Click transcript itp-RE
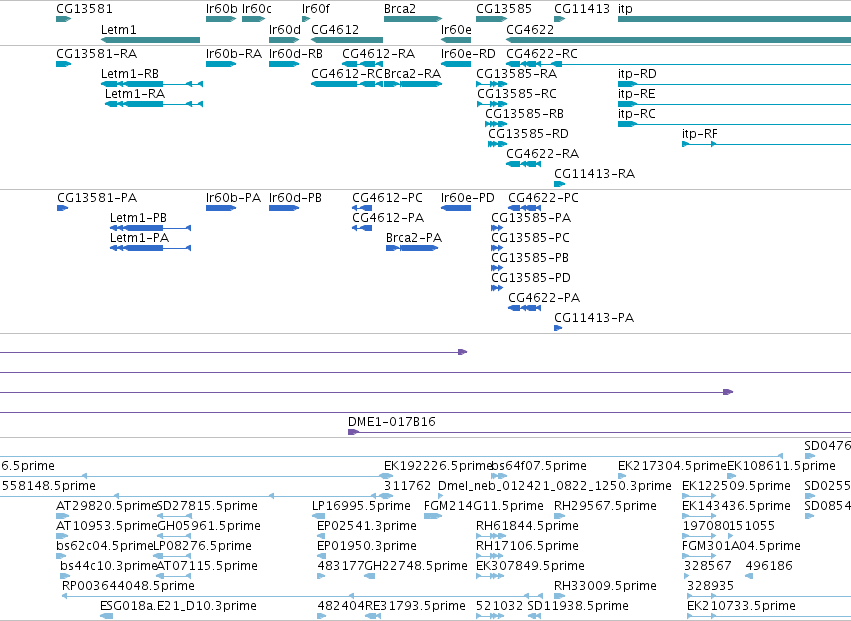851x621 pixels. point(637,94)
